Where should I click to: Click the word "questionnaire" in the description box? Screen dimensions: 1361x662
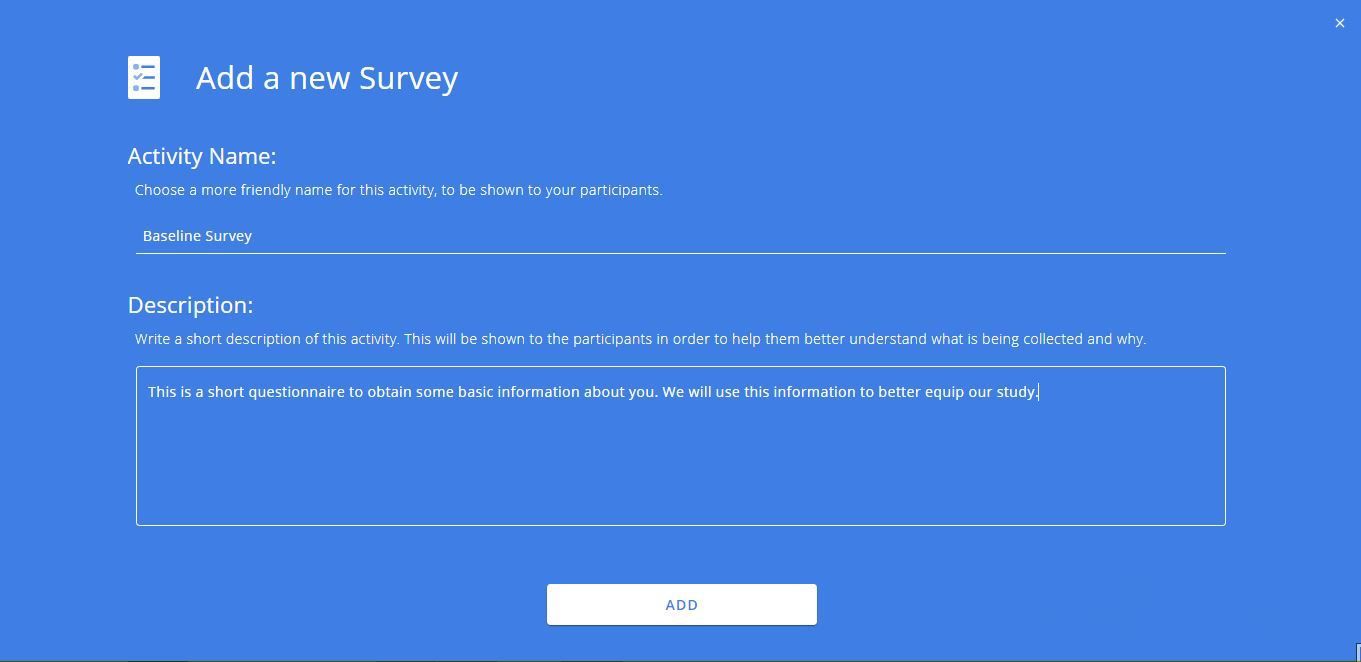(x=296, y=392)
